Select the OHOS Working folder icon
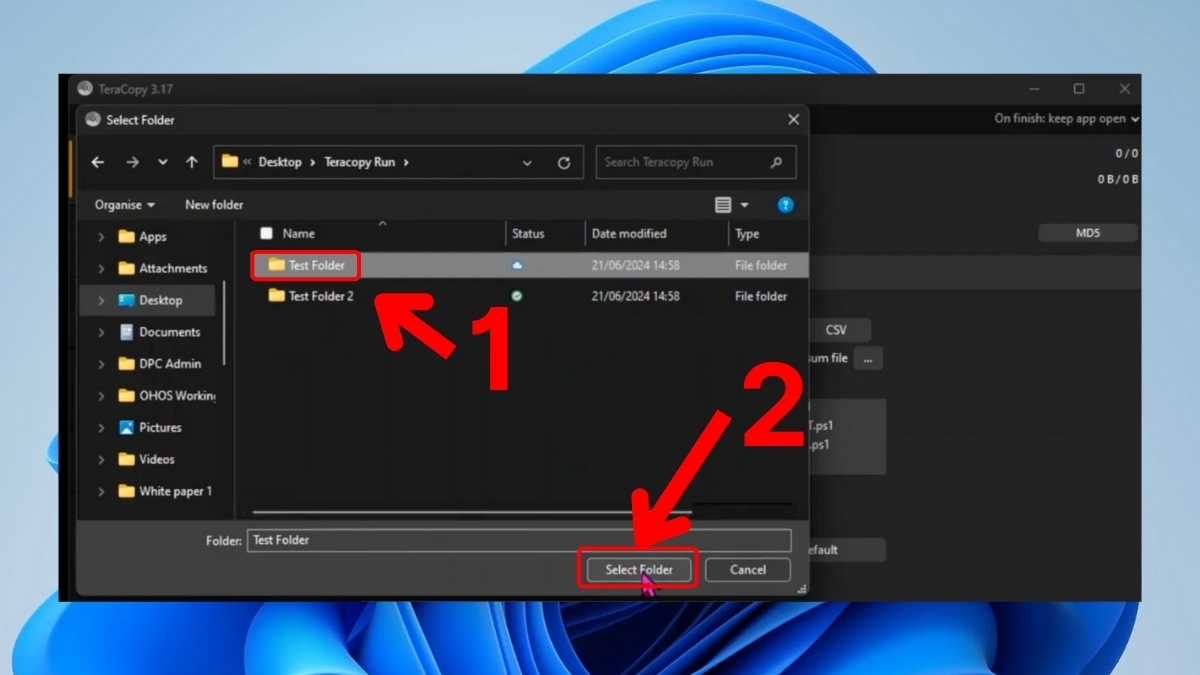 point(126,395)
